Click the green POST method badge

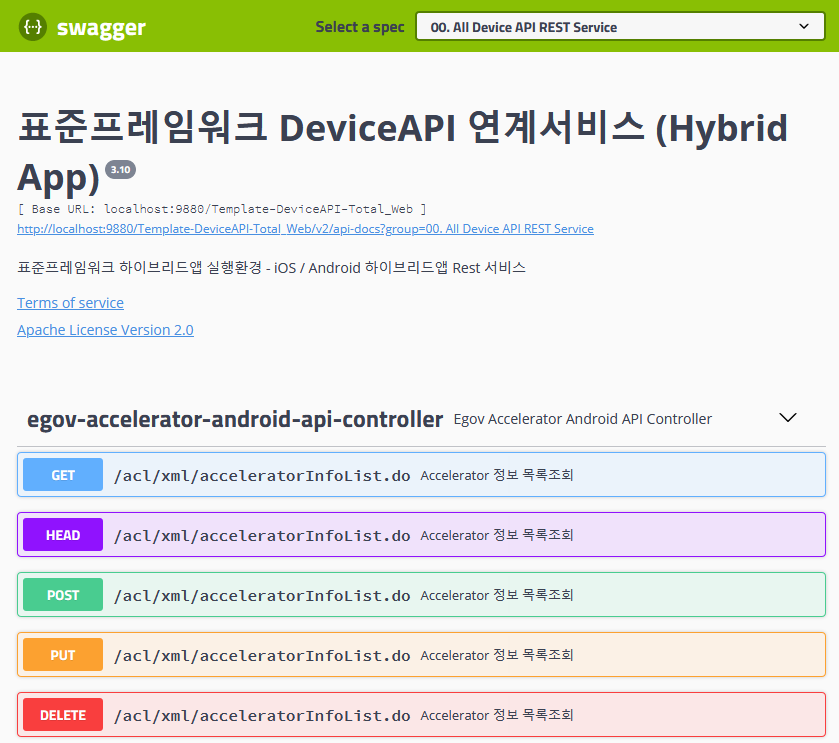coord(63,595)
